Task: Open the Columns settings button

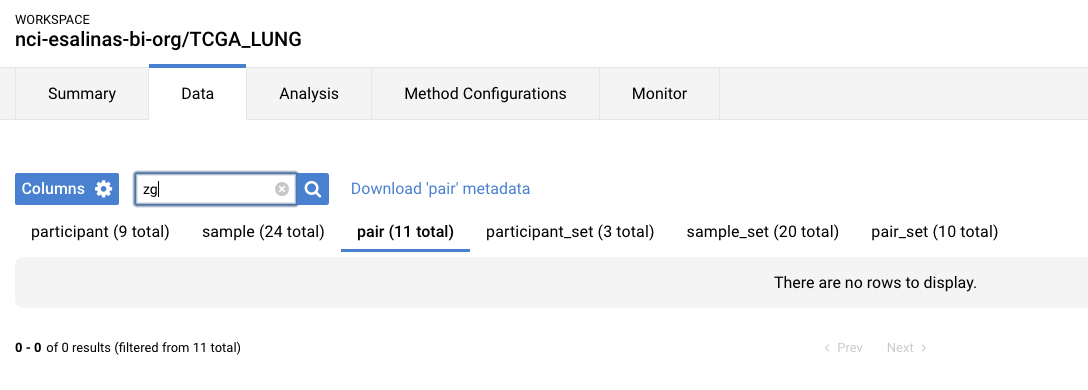Action: point(67,189)
